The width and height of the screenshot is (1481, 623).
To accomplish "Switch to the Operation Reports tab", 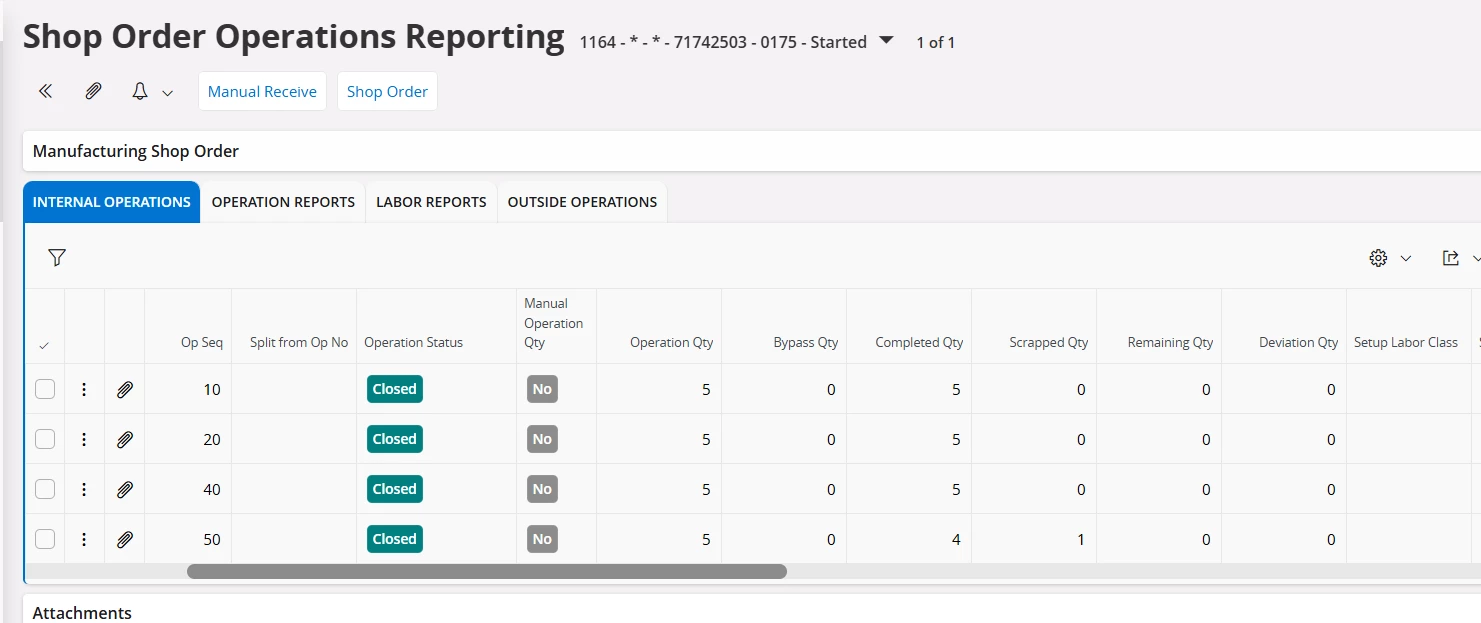I will [x=283, y=202].
